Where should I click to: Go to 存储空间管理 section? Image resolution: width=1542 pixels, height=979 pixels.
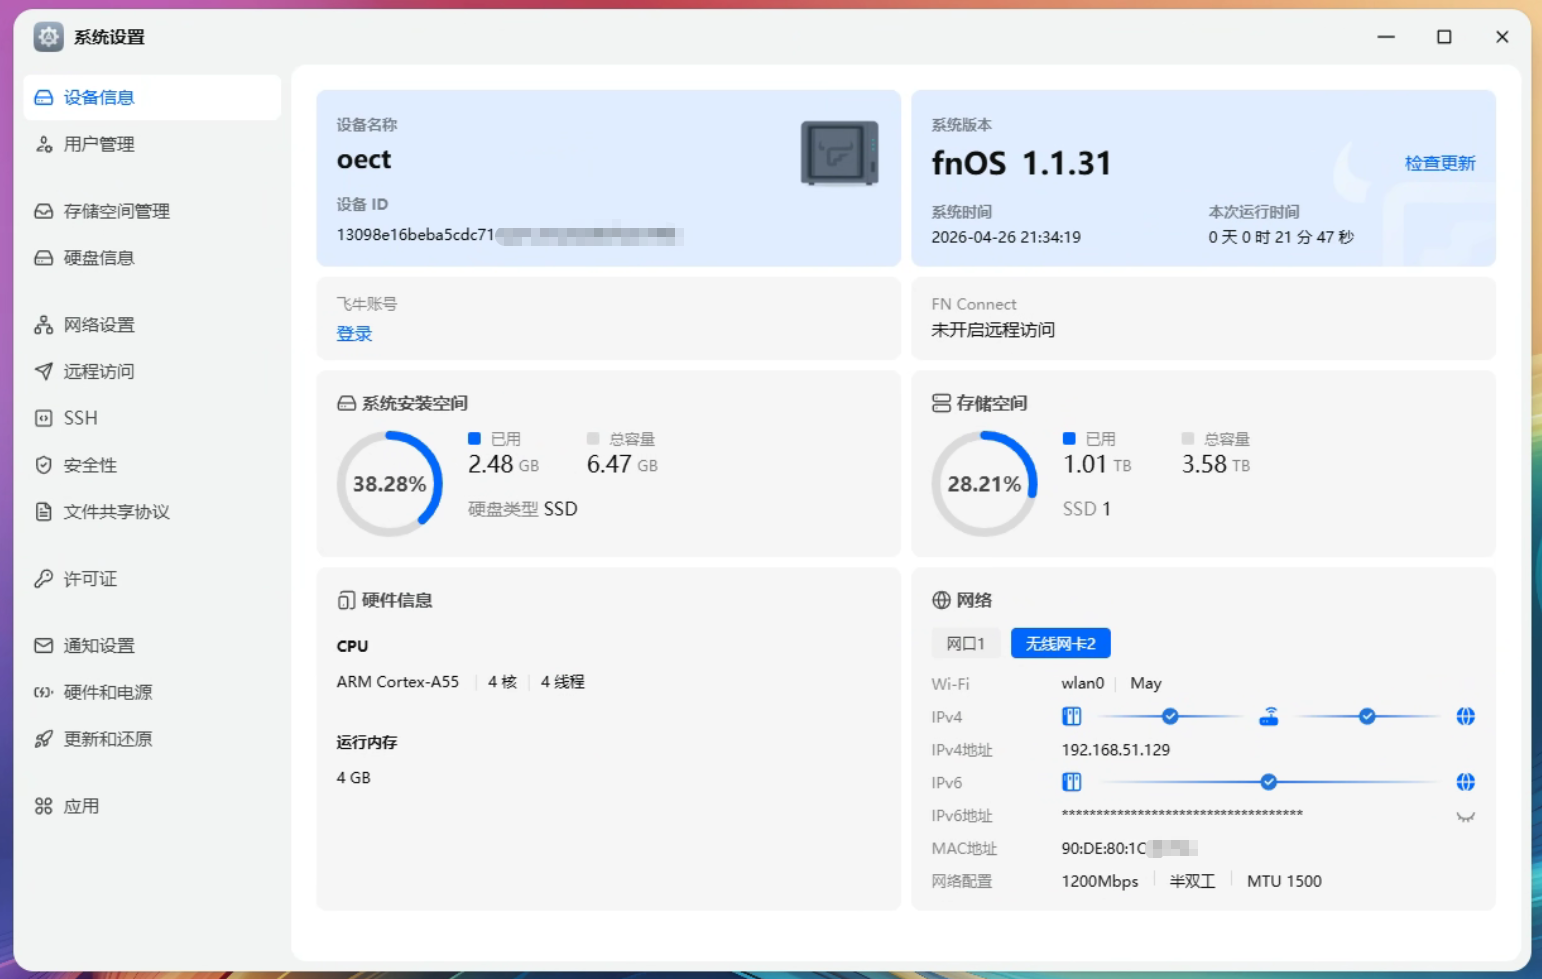point(116,211)
